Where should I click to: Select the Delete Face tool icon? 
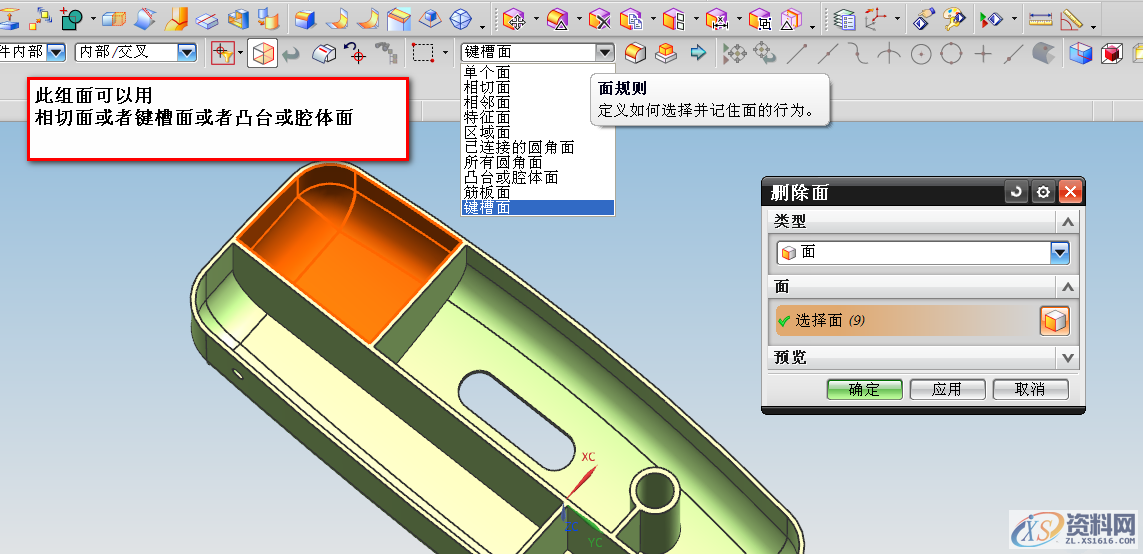click(599, 18)
